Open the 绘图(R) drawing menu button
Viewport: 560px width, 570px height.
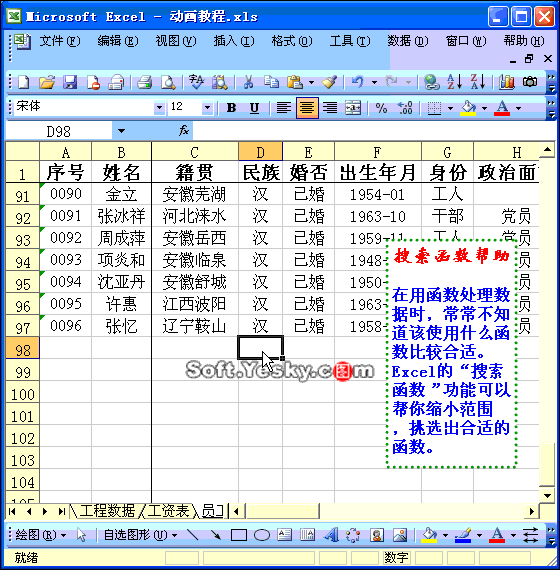[x=40, y=535]
